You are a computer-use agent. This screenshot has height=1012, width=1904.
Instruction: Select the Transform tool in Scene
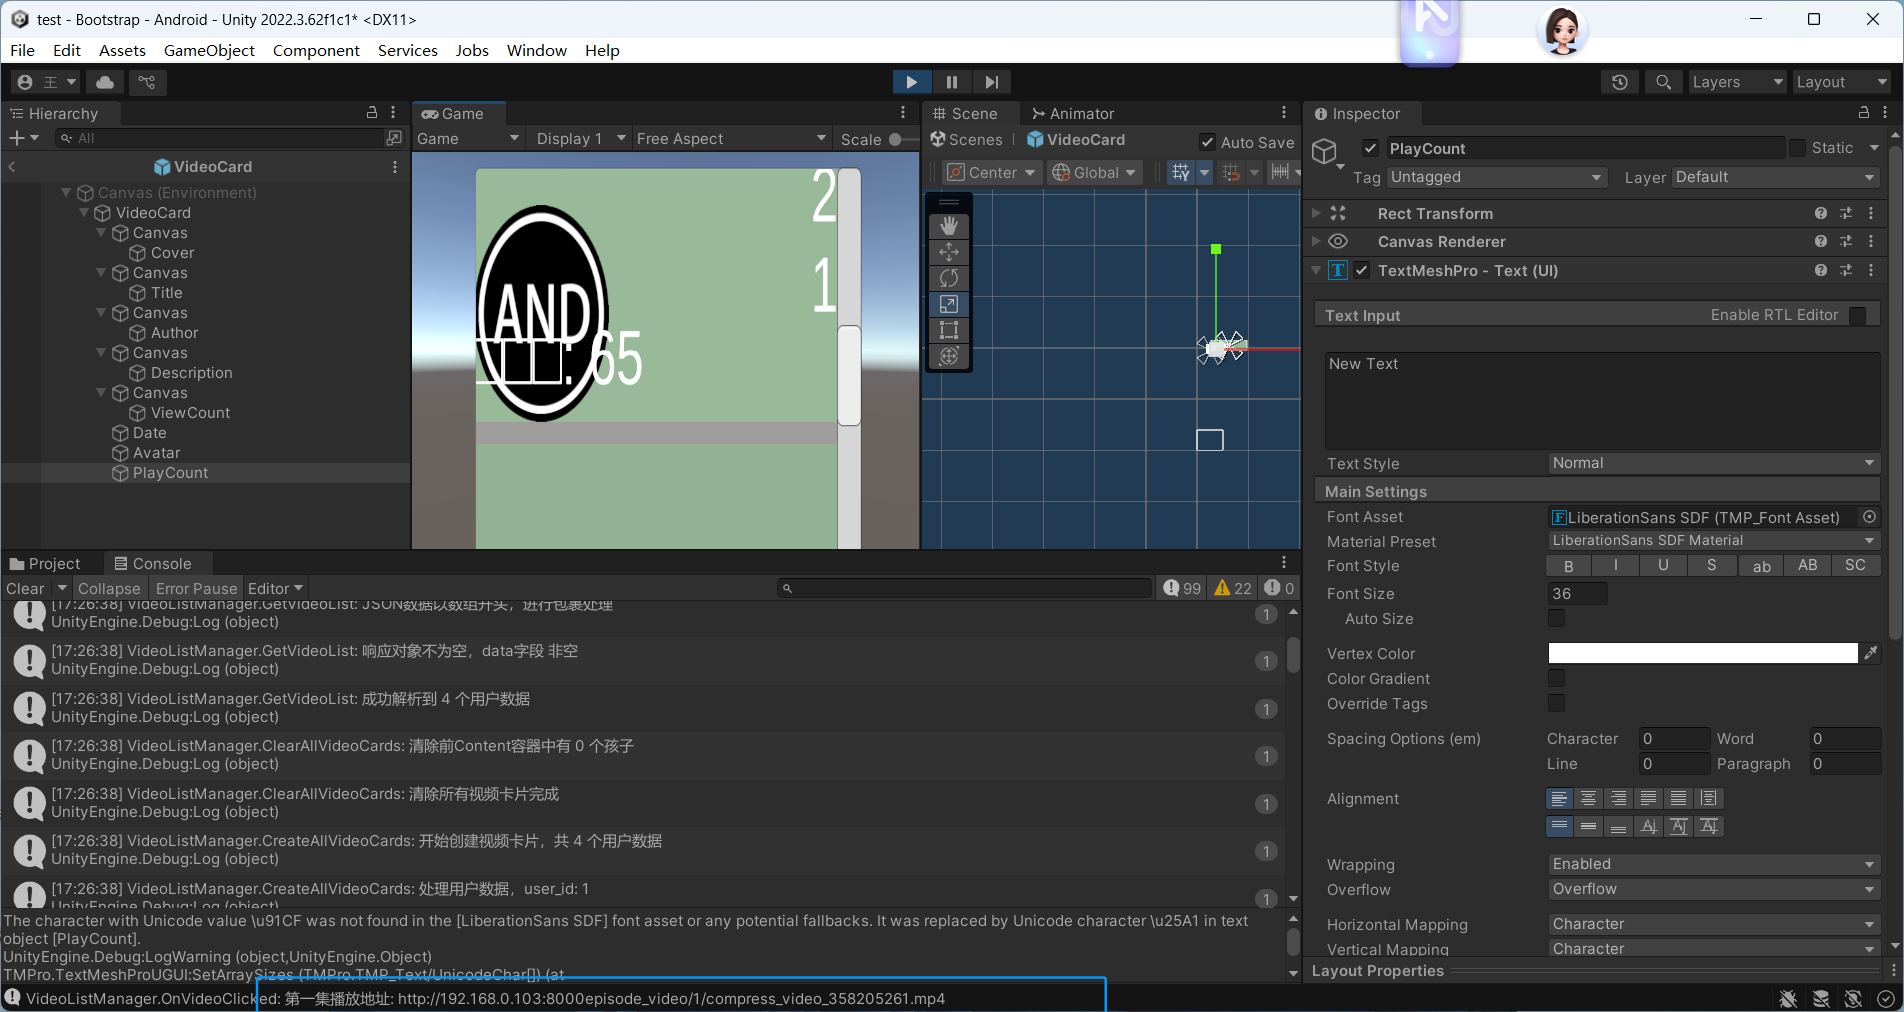[x=949, y=356]
